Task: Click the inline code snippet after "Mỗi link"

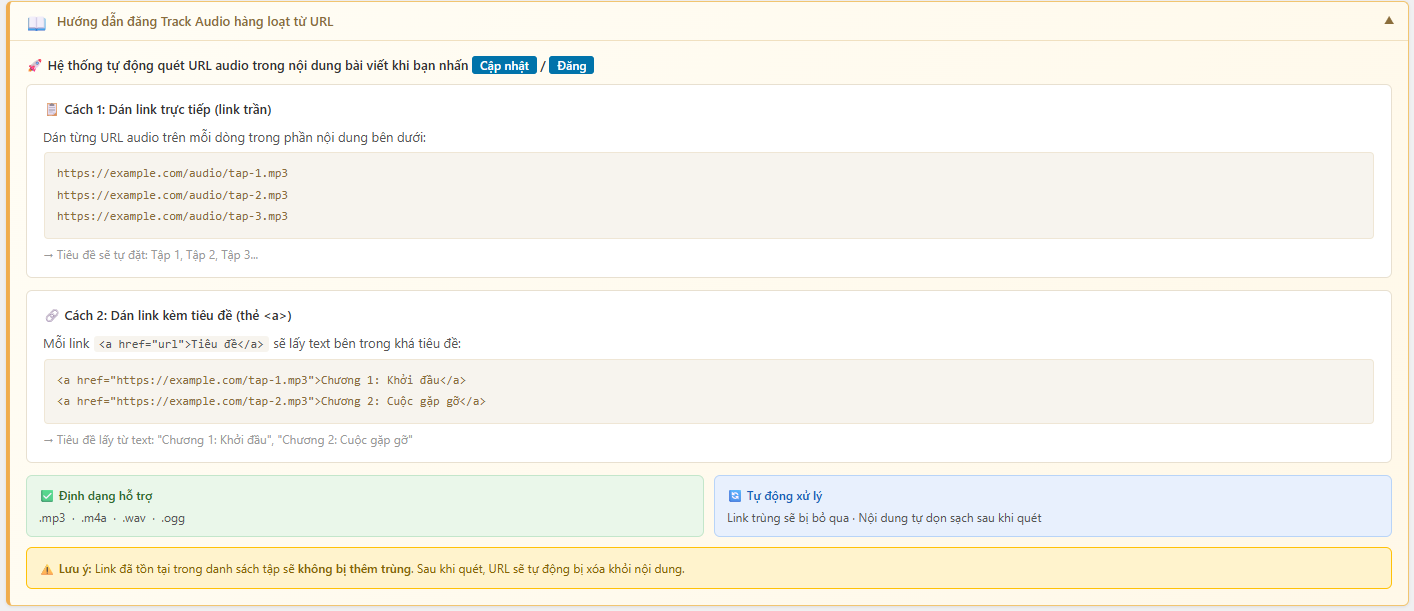Action: pyautogui.click(x=181, y=344)
